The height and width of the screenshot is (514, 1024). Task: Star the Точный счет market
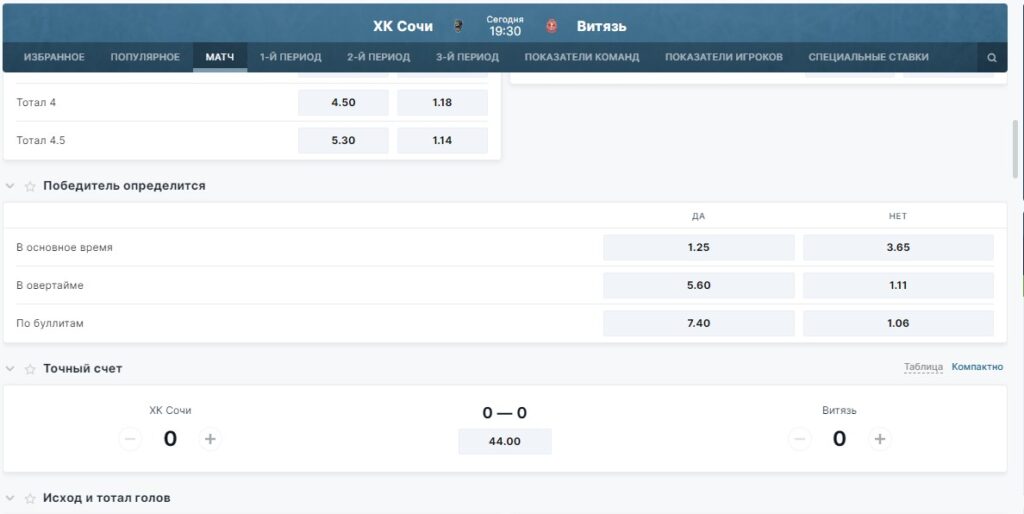click(30, 369)
